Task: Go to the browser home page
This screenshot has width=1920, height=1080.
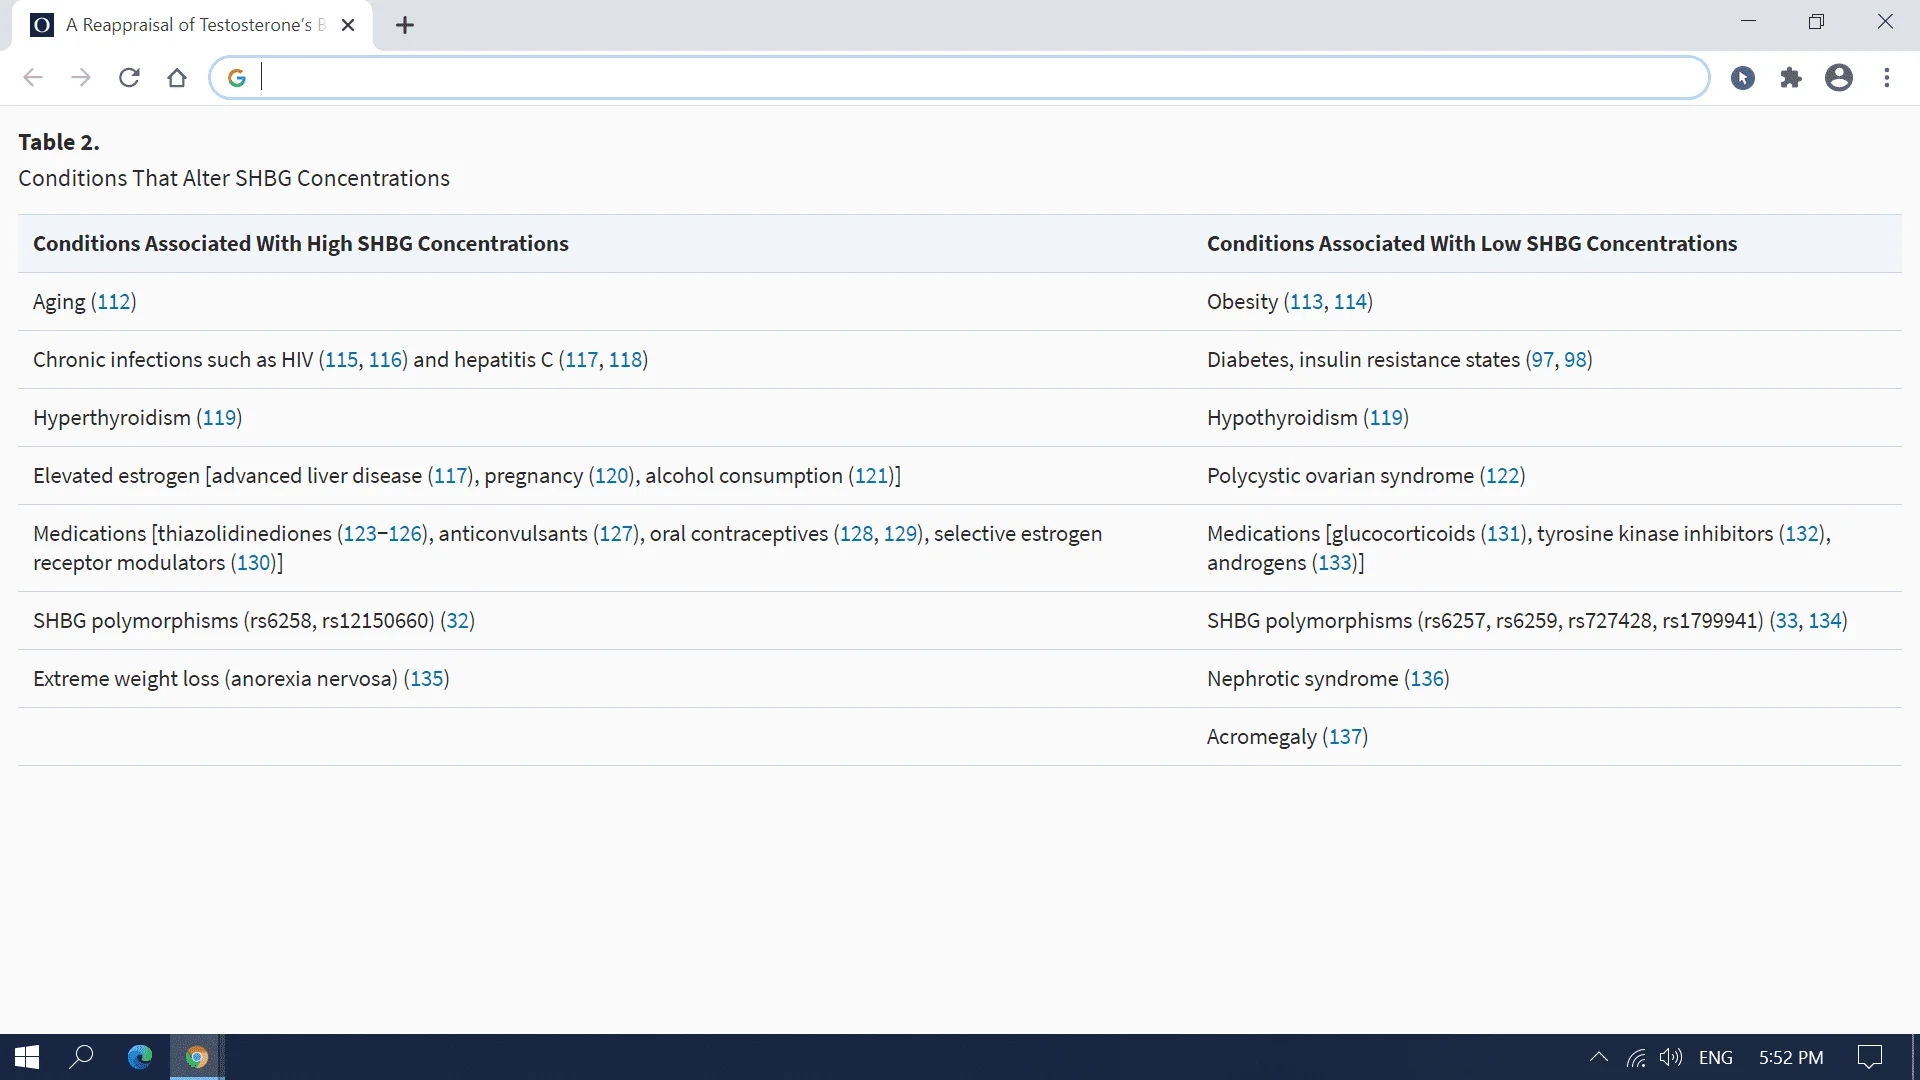Action: 177,78
